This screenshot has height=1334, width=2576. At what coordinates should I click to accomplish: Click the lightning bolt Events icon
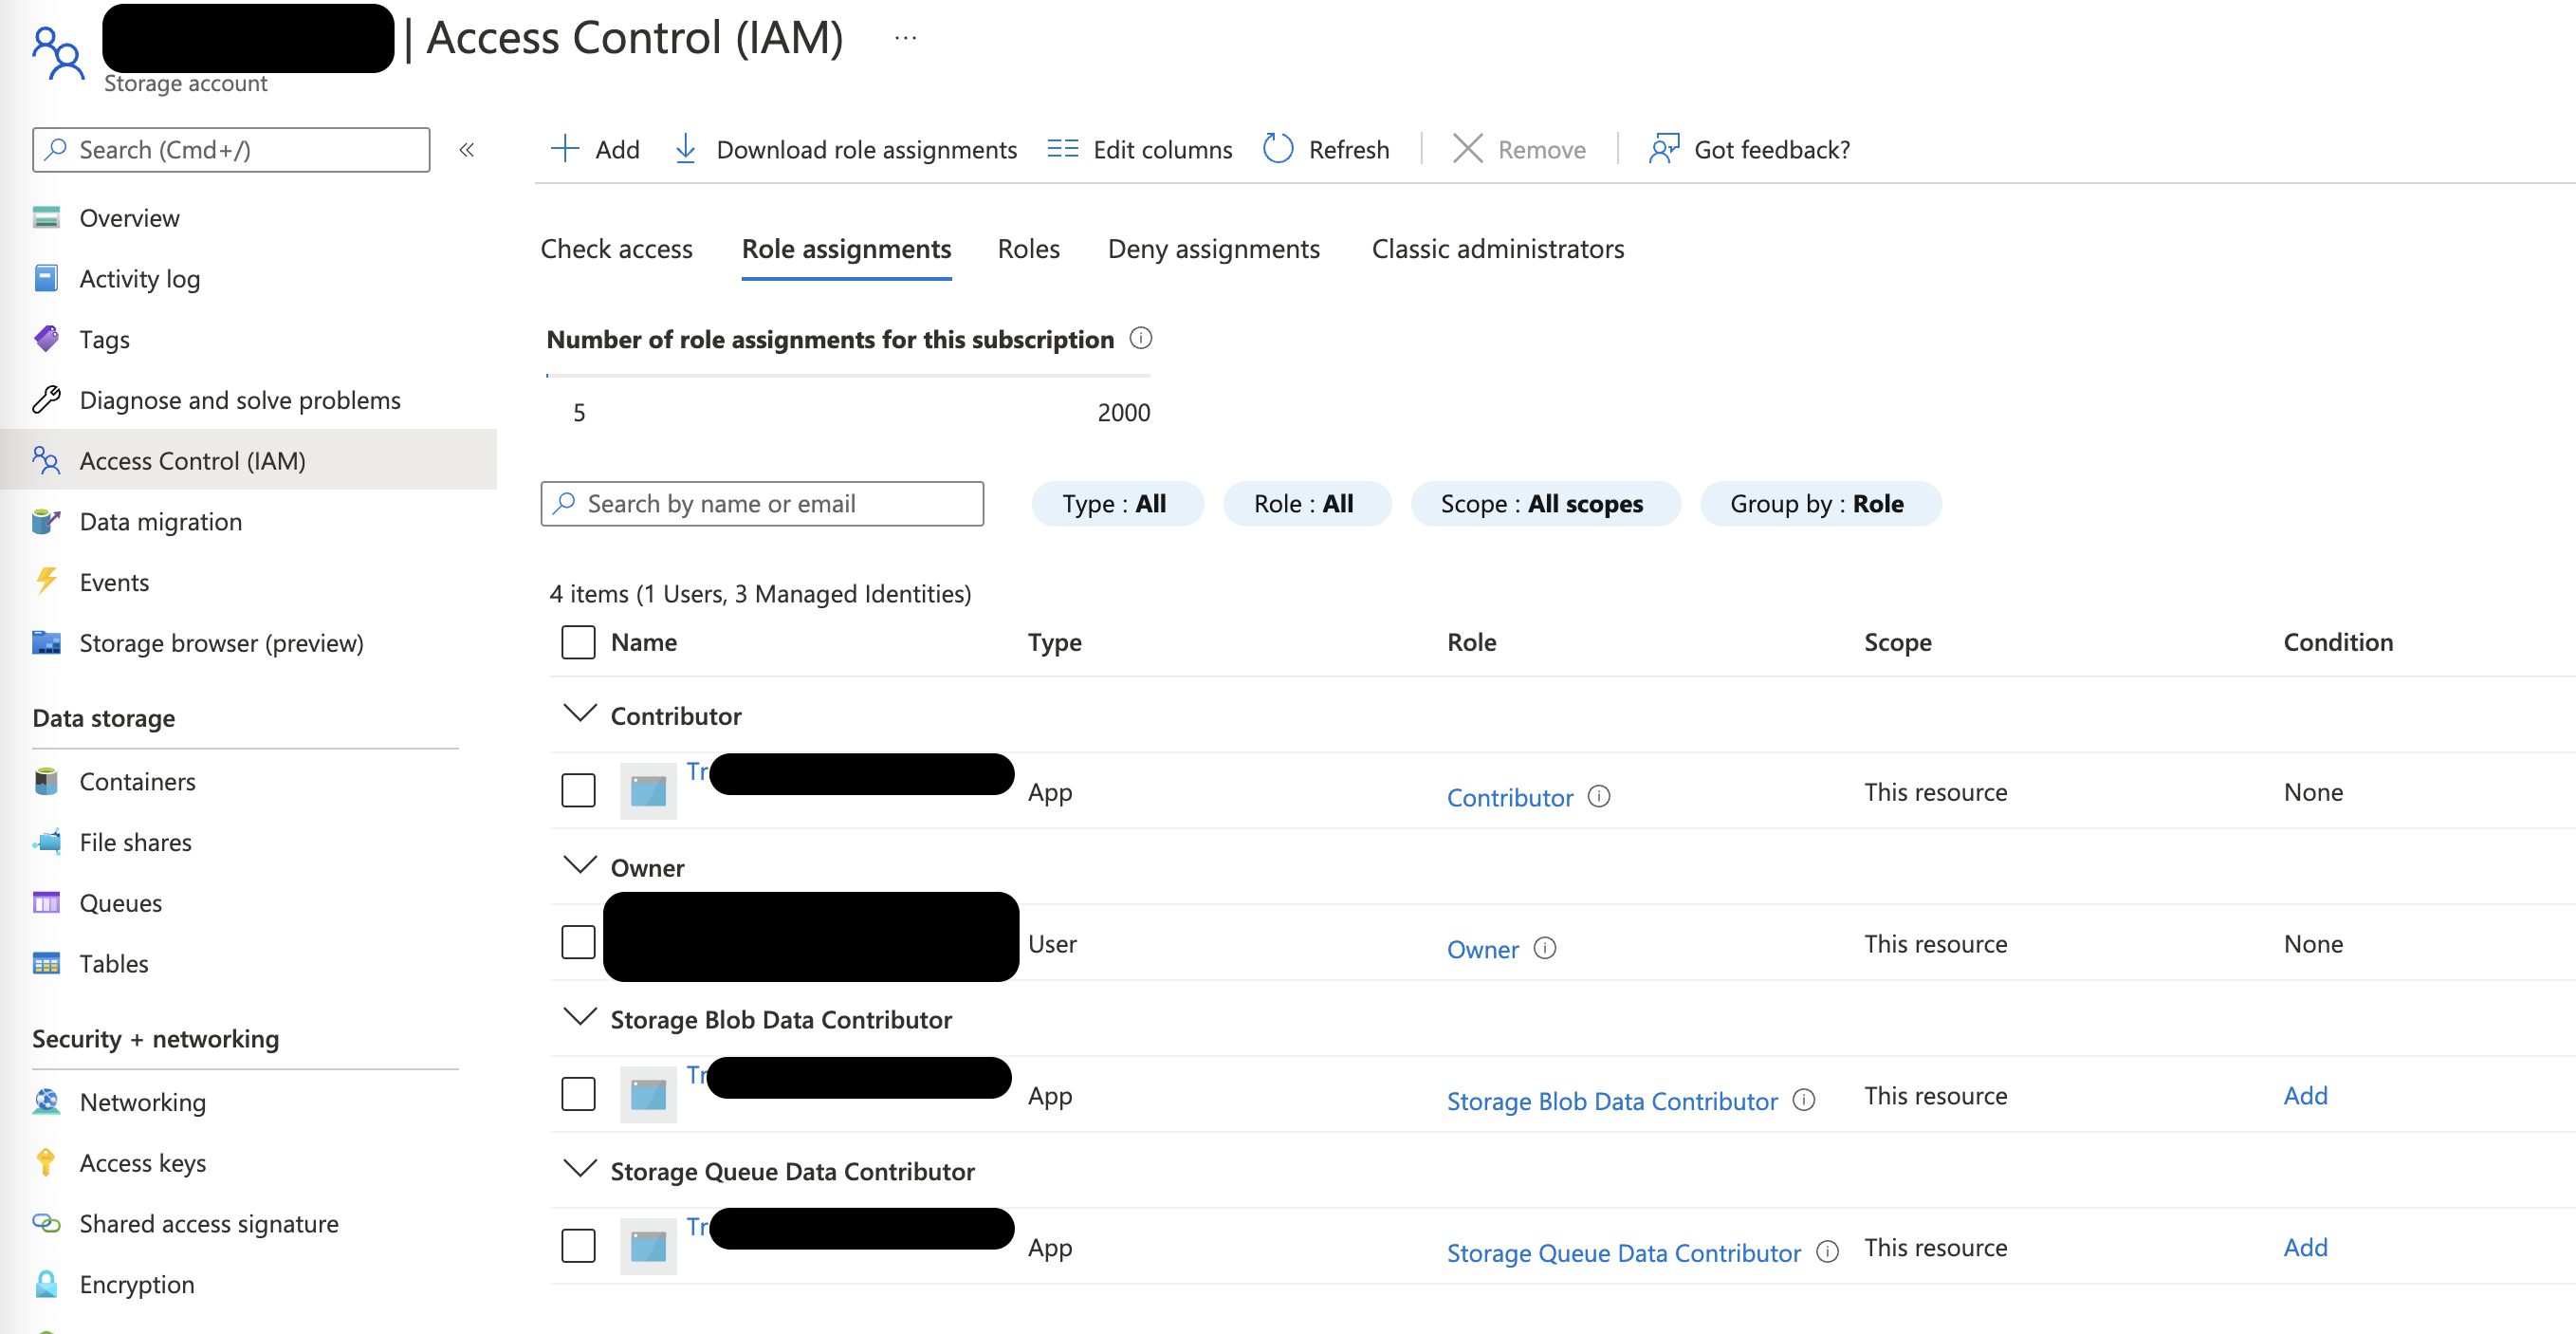pos(46,581)
